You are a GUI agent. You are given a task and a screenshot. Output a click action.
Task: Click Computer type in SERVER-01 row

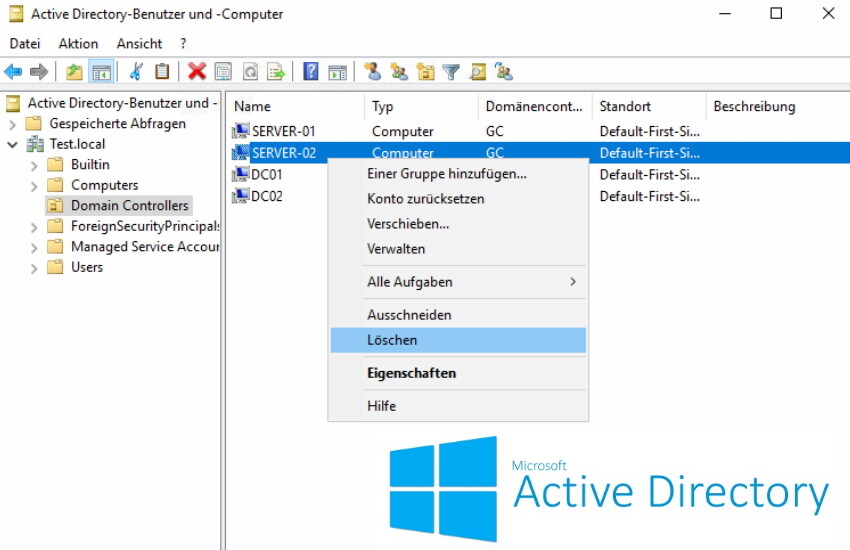402,131
